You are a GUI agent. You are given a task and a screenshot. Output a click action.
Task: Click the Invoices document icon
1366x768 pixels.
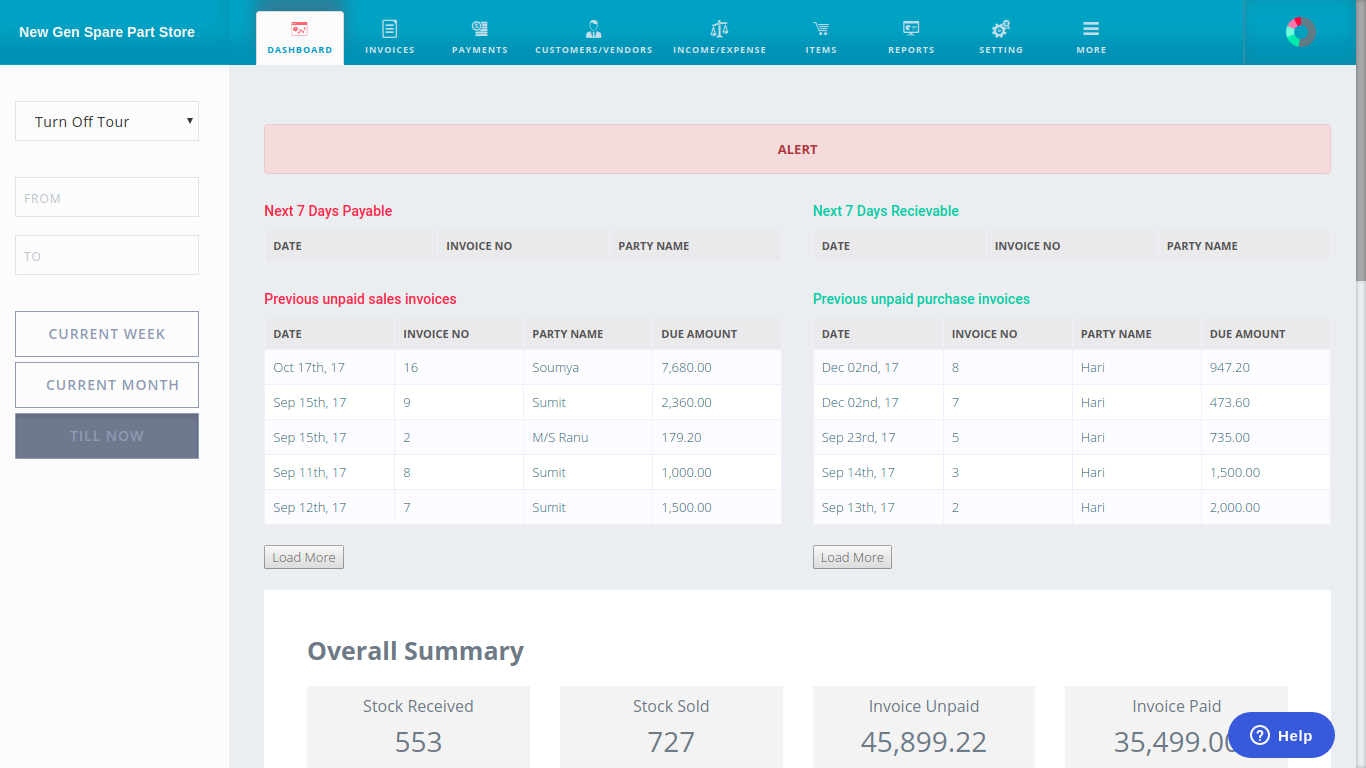coord(390,29)
